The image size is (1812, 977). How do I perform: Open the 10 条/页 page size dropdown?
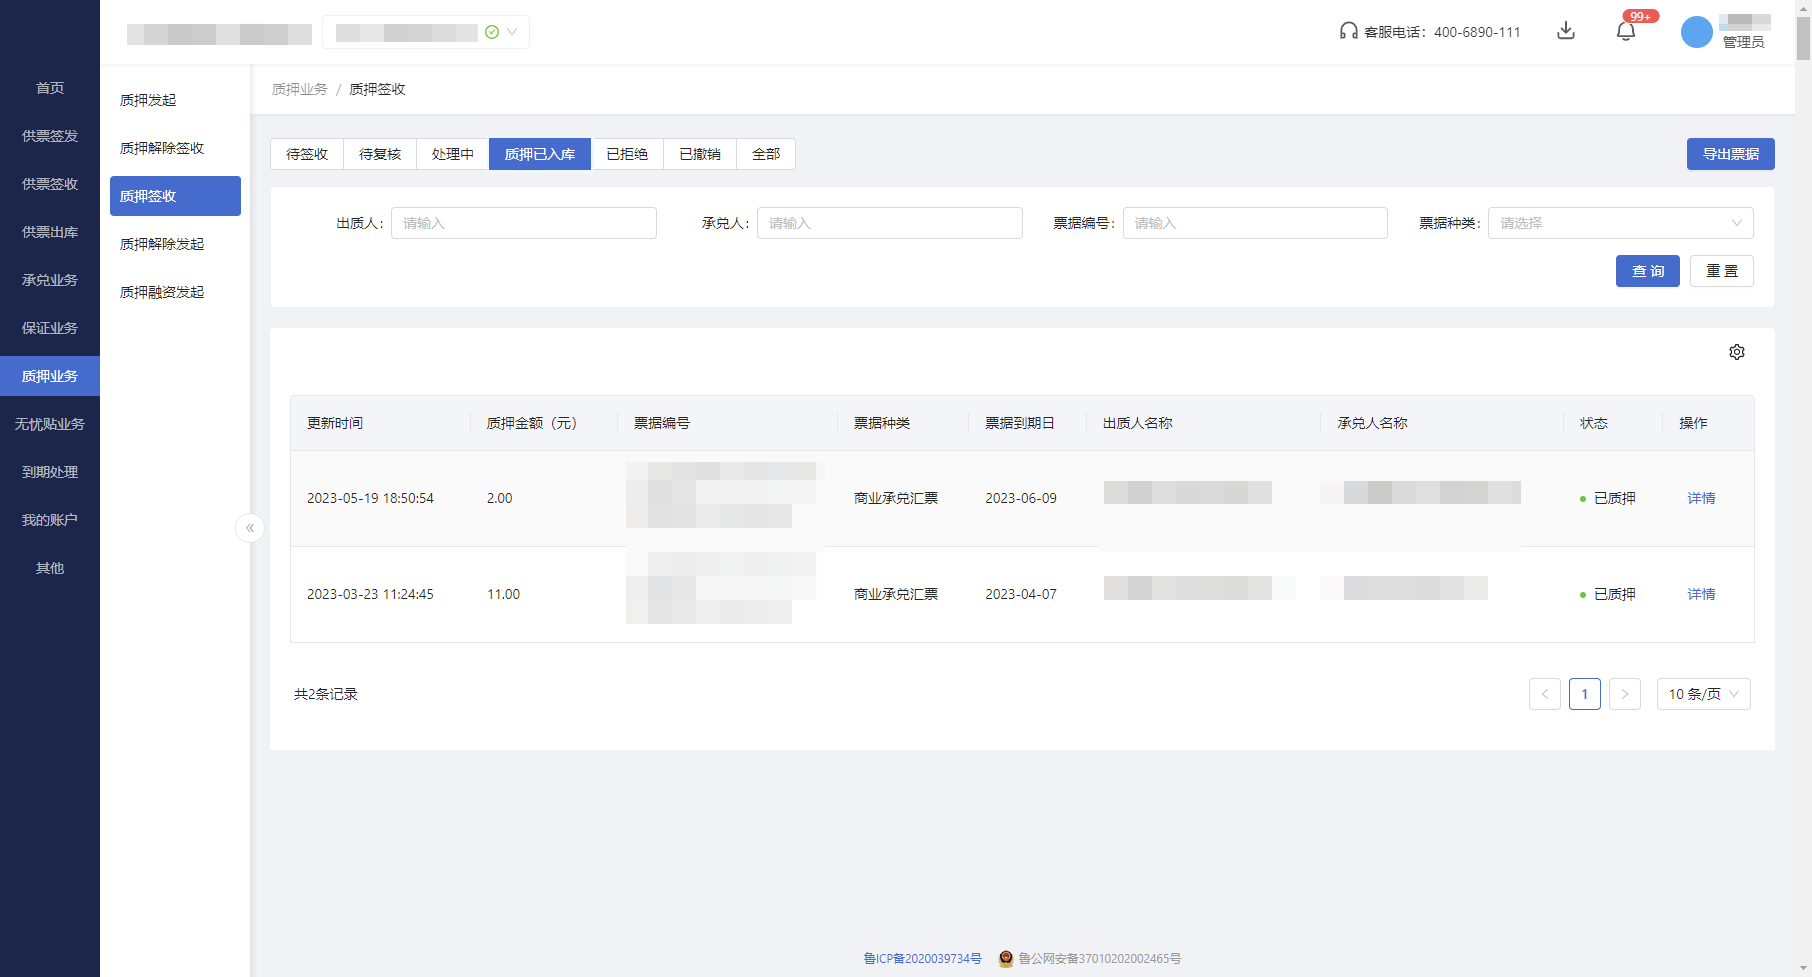(1703, 694)
